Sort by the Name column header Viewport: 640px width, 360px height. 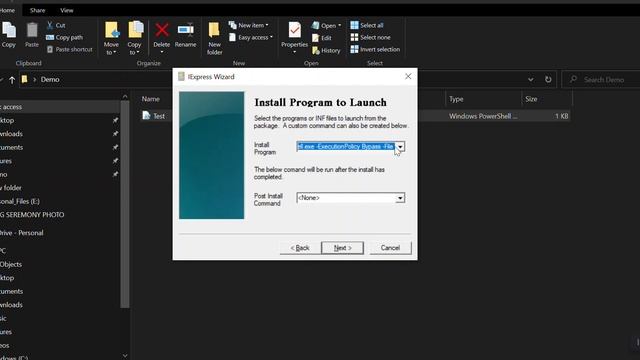(x=151, y=99)
